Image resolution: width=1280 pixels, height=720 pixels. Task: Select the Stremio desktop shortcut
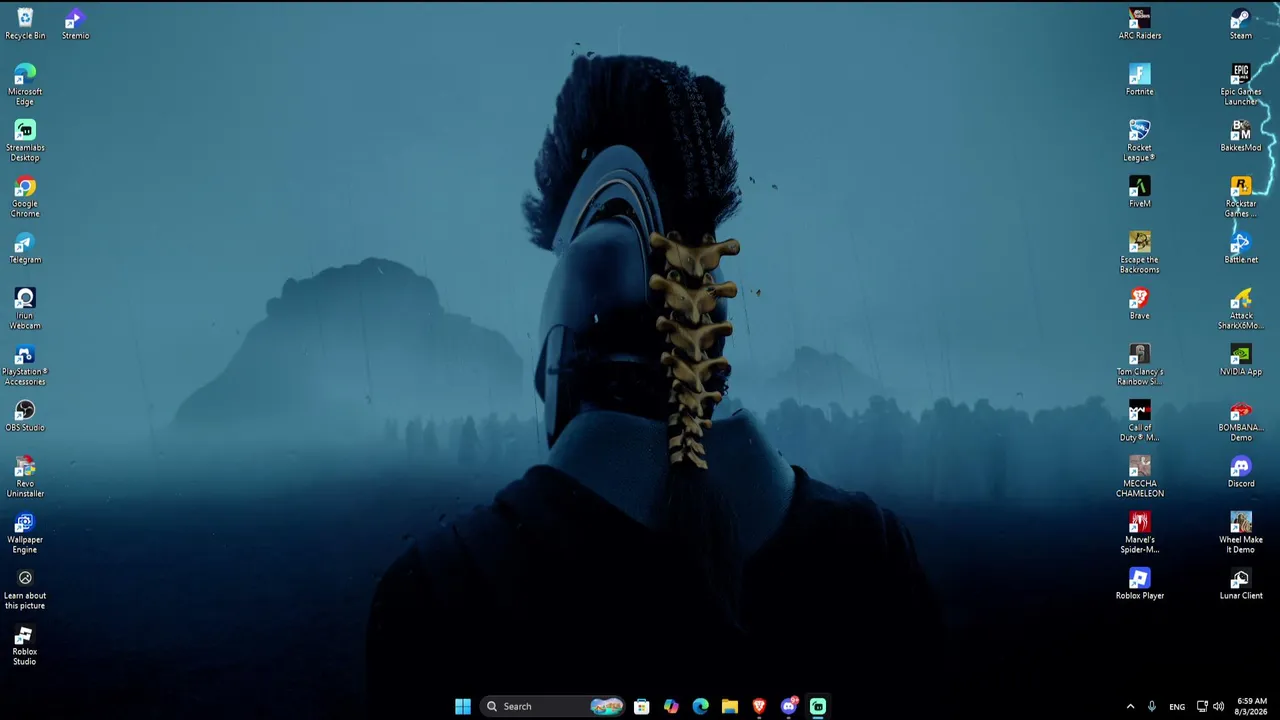pos(75,24)
